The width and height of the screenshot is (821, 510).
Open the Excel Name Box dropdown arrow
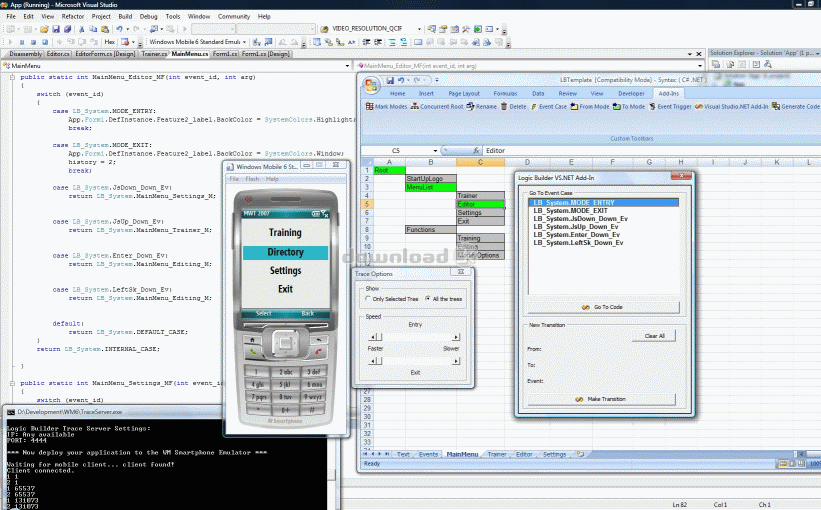pos(435,151)
